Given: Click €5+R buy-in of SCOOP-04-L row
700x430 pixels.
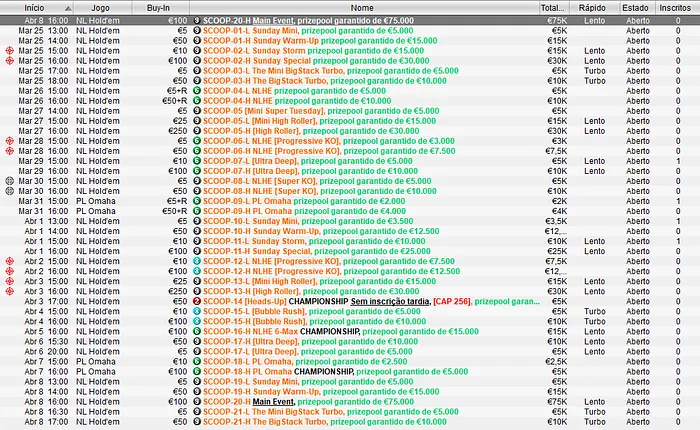Looking at the screenshot, I should coord(177,91).
